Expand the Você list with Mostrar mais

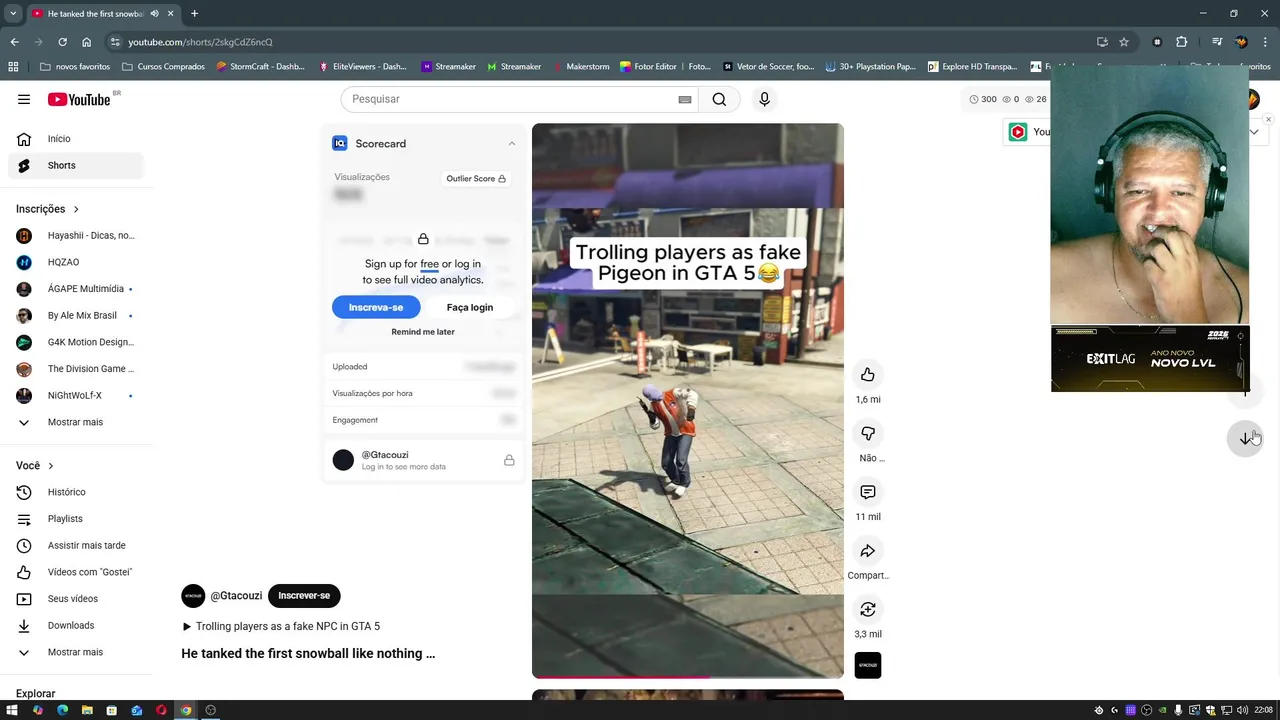tap(76, 652)
